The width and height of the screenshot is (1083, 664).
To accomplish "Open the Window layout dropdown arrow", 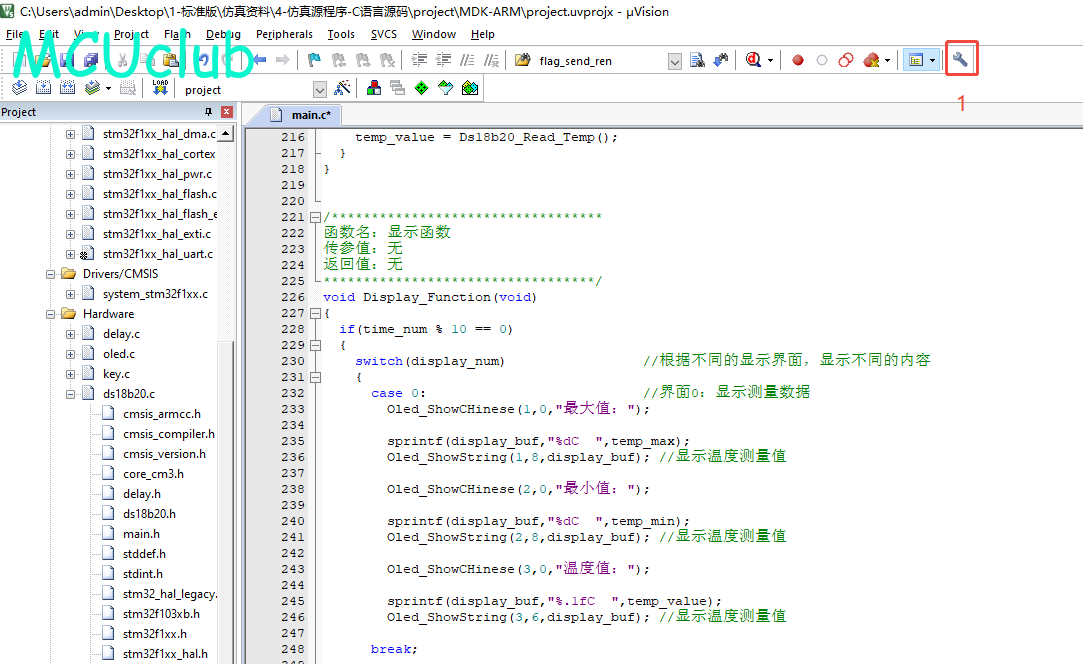I will pos(932,60).
